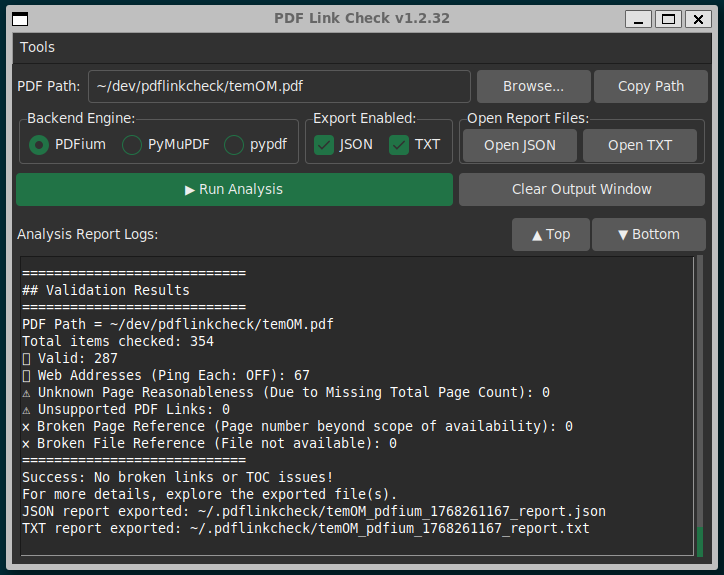Close the PDF Link Check window

coord(698,19)
